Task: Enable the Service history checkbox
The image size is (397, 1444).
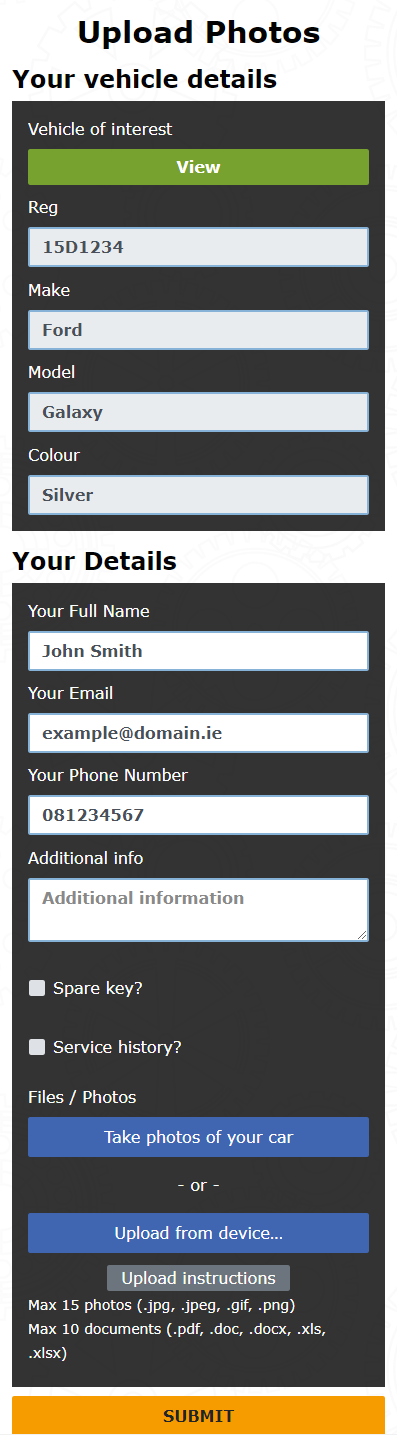Action: (37, 1047)
